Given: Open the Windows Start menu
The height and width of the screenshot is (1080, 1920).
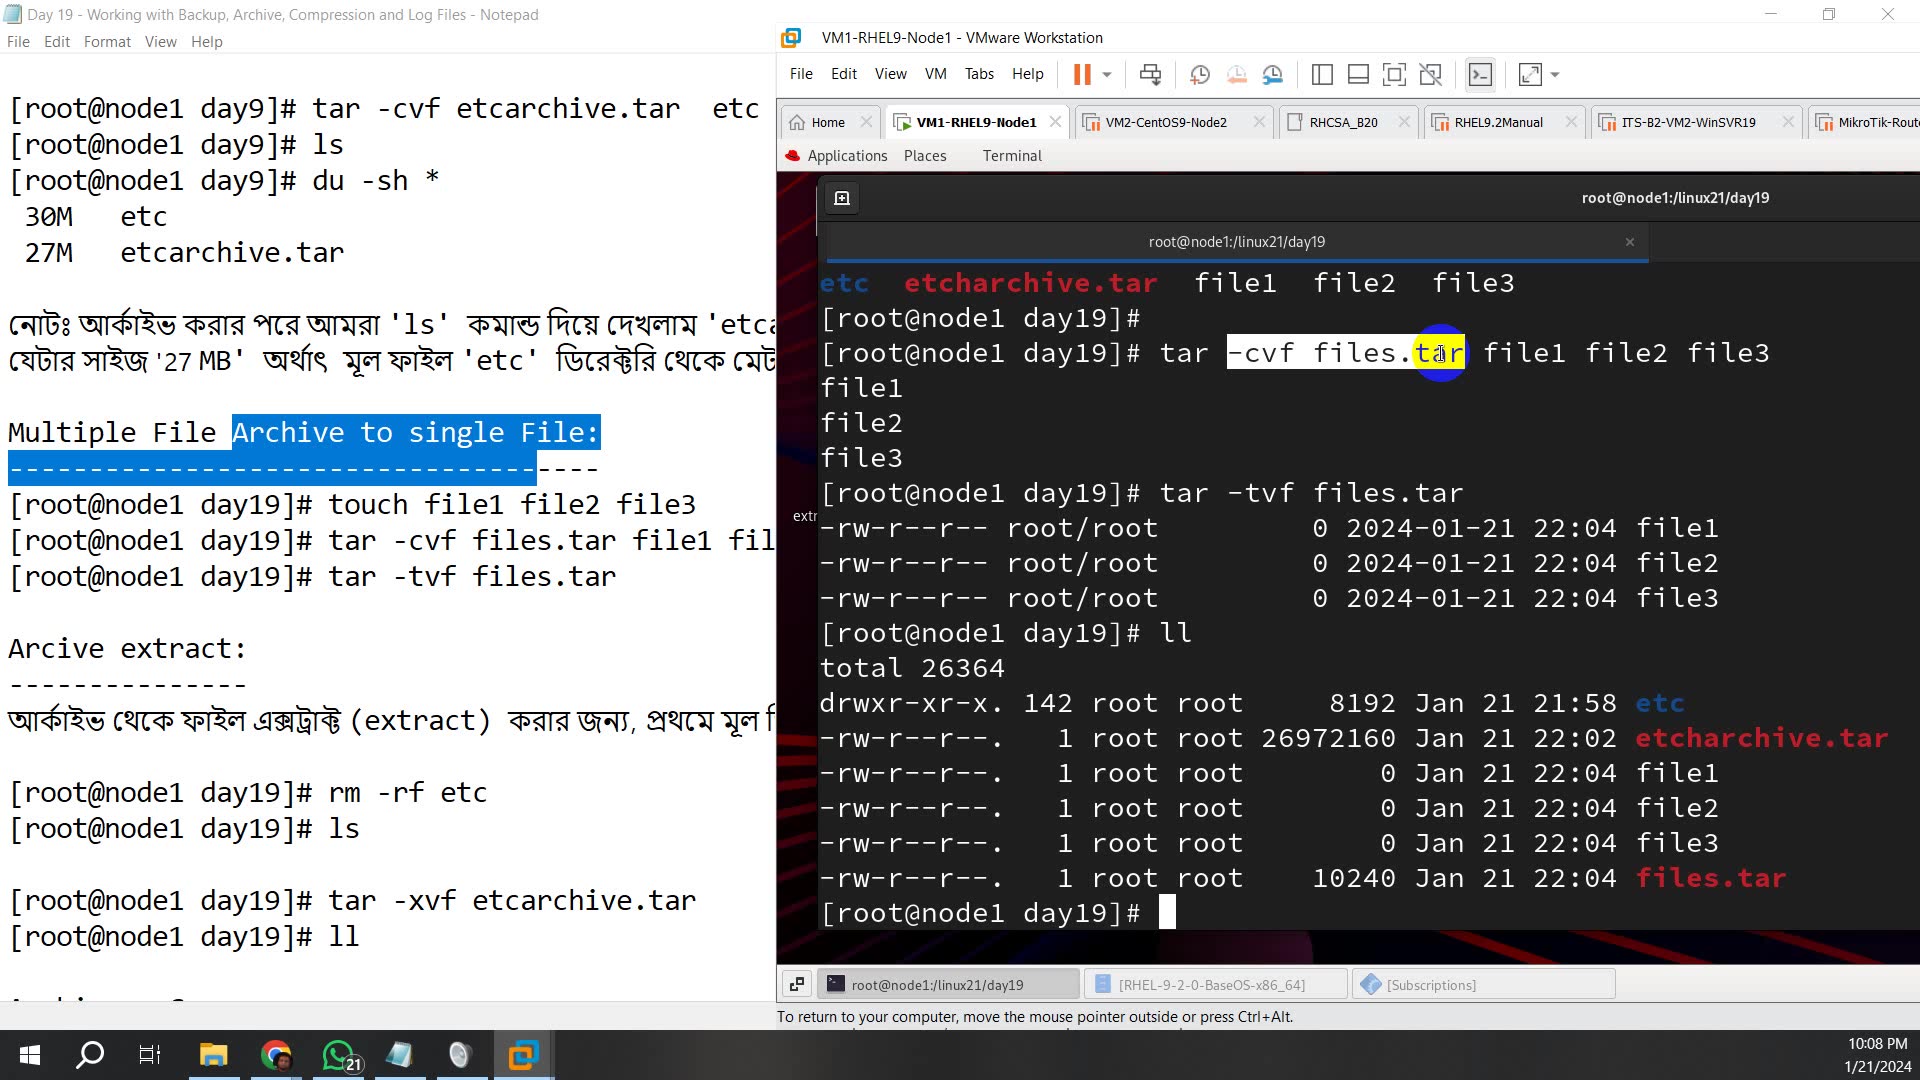Looking at the screenshot, I should [x=30, y=1055].
